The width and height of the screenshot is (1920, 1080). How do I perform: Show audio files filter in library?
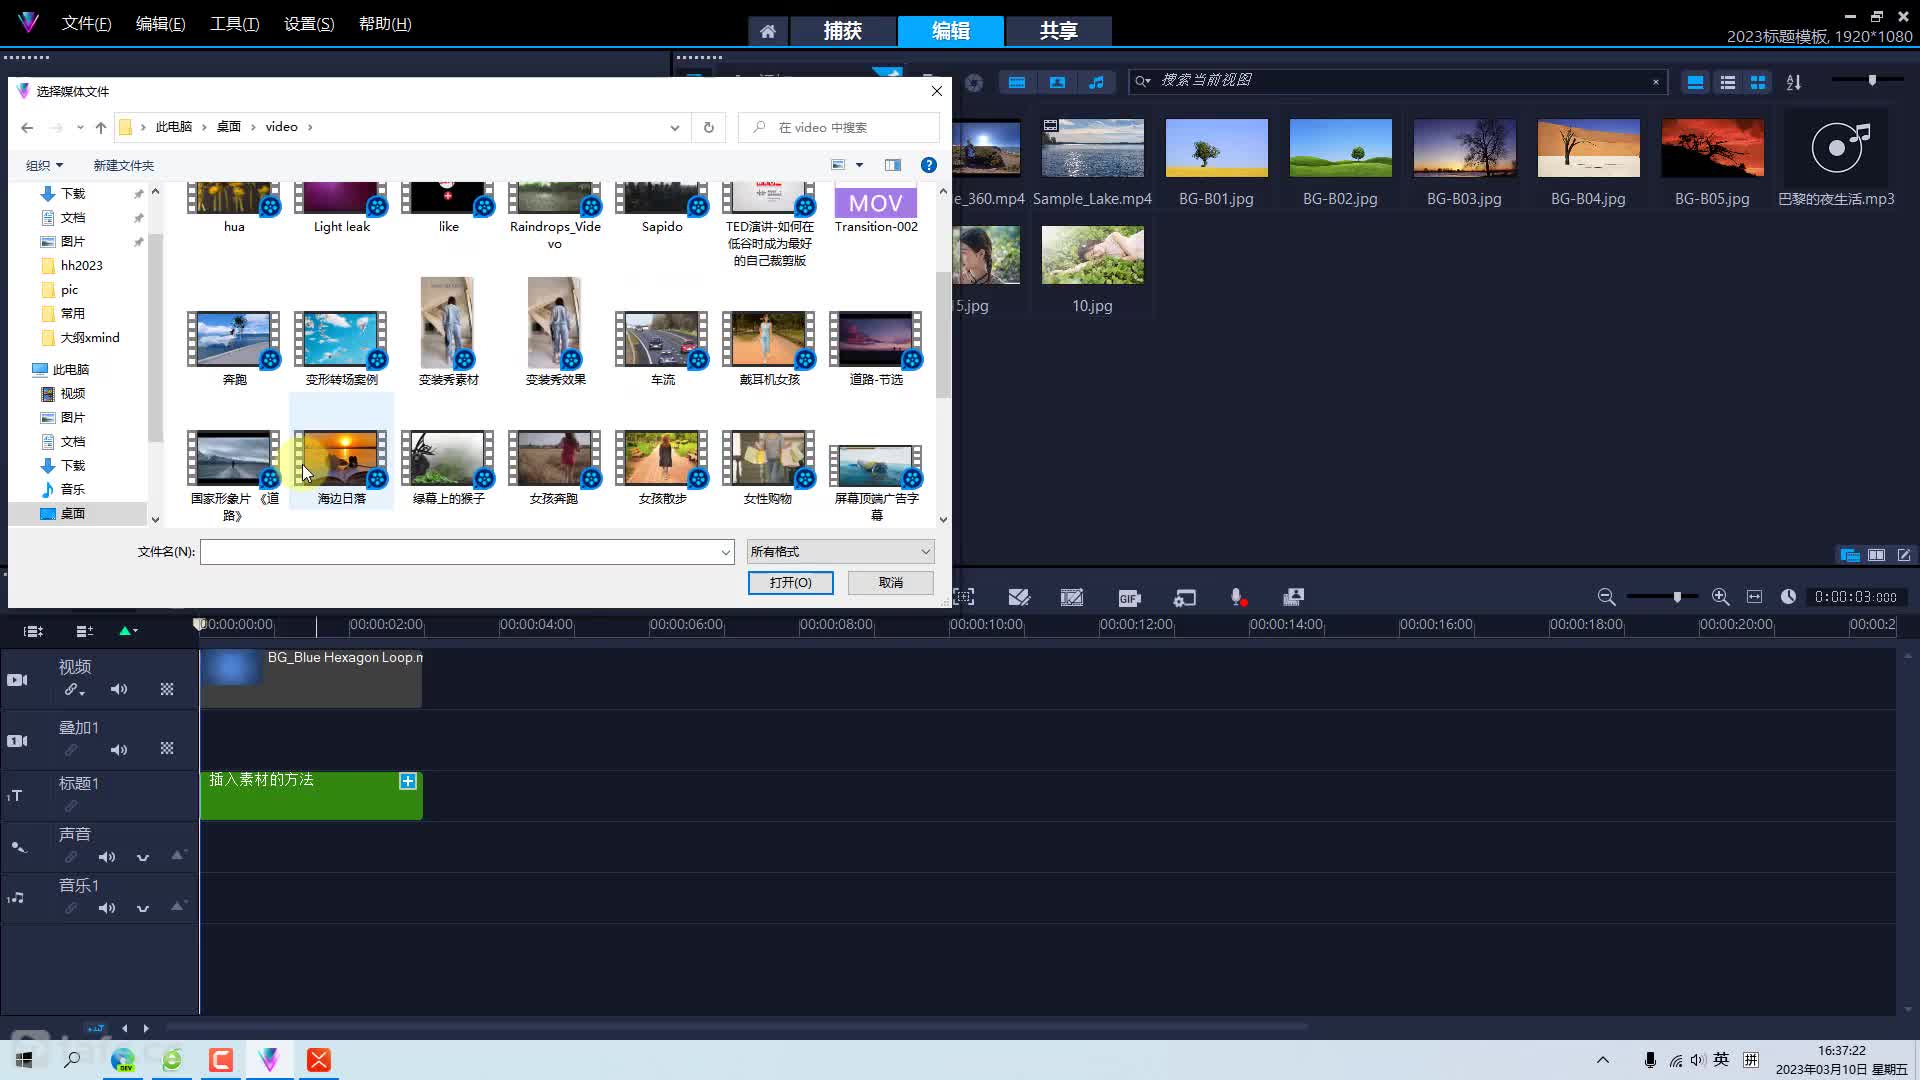point(1097,82)
